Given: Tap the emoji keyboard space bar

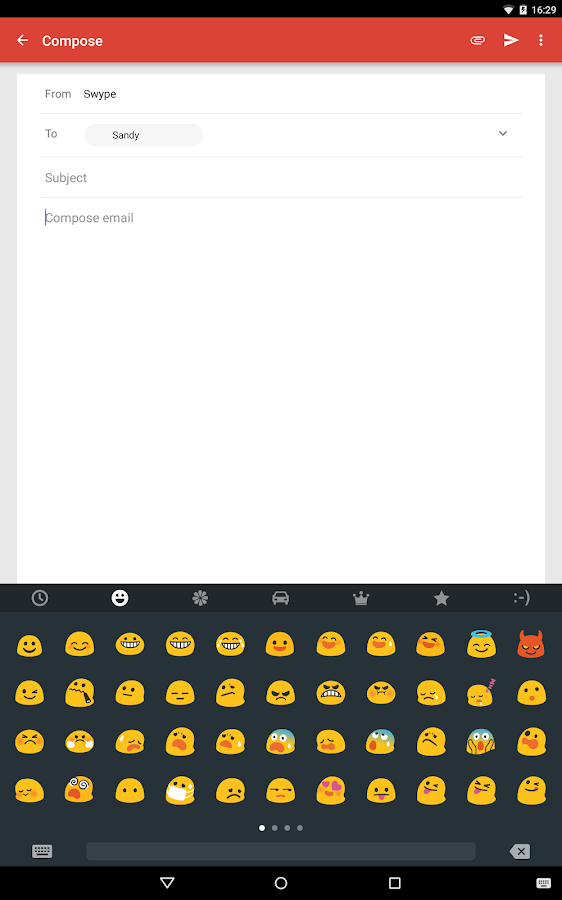Looking at the screenshot, I should (x=281, y=851).
